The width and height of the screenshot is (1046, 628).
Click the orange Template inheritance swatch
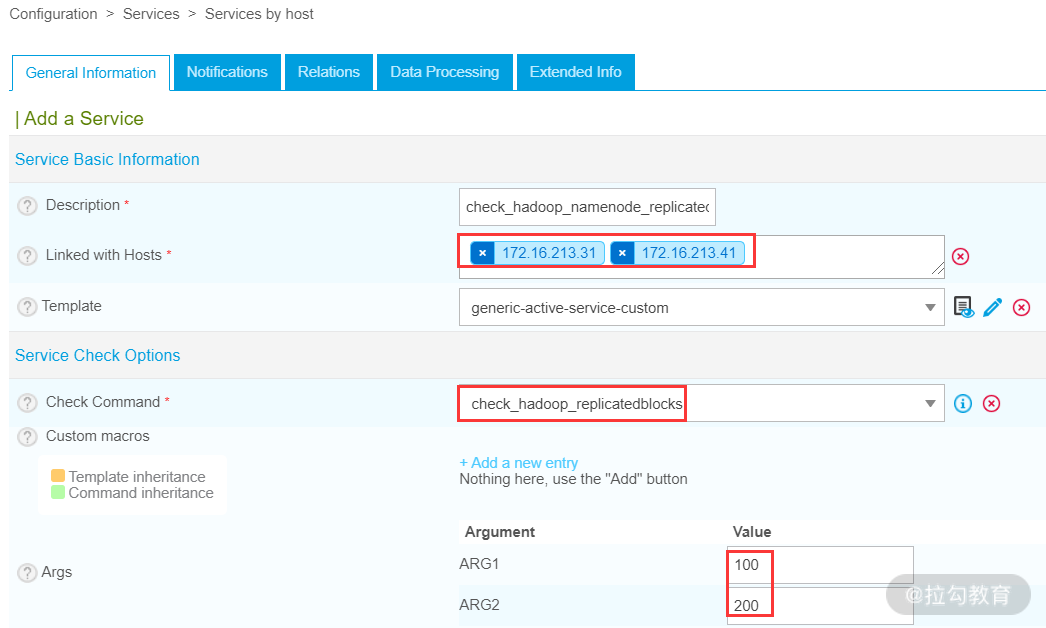pos(58,476)
